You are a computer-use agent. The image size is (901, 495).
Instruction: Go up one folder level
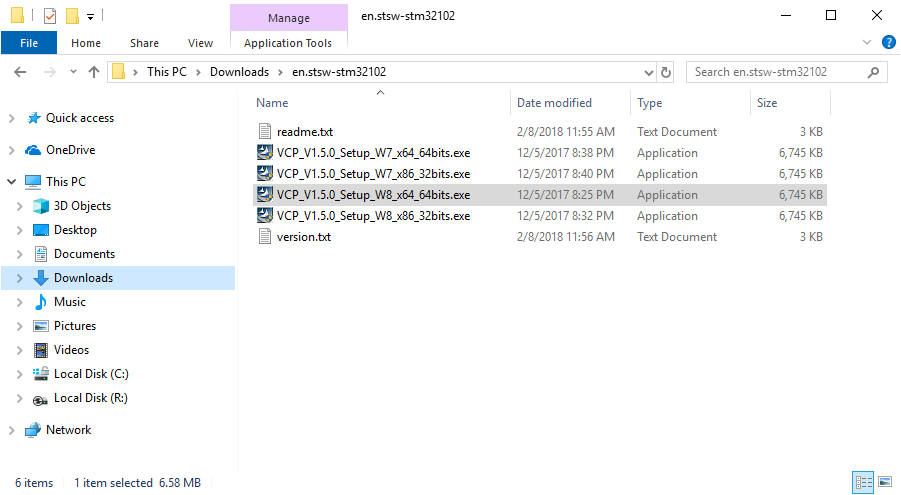94,72
